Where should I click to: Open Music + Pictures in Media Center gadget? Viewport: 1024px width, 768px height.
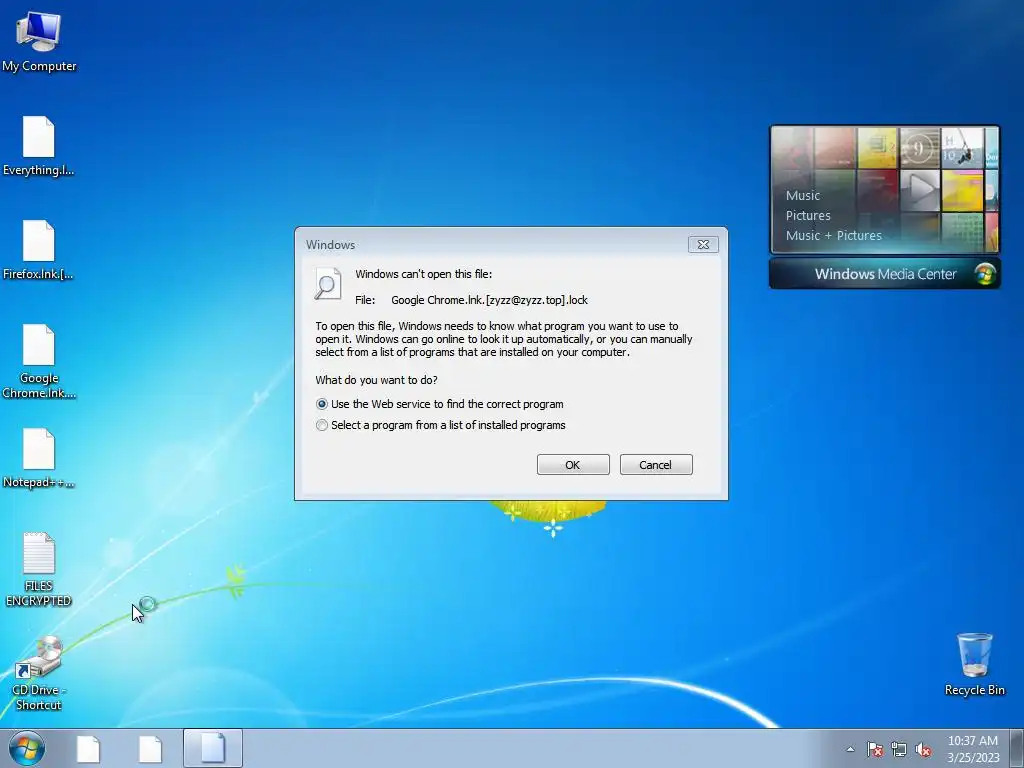point(833,236)
